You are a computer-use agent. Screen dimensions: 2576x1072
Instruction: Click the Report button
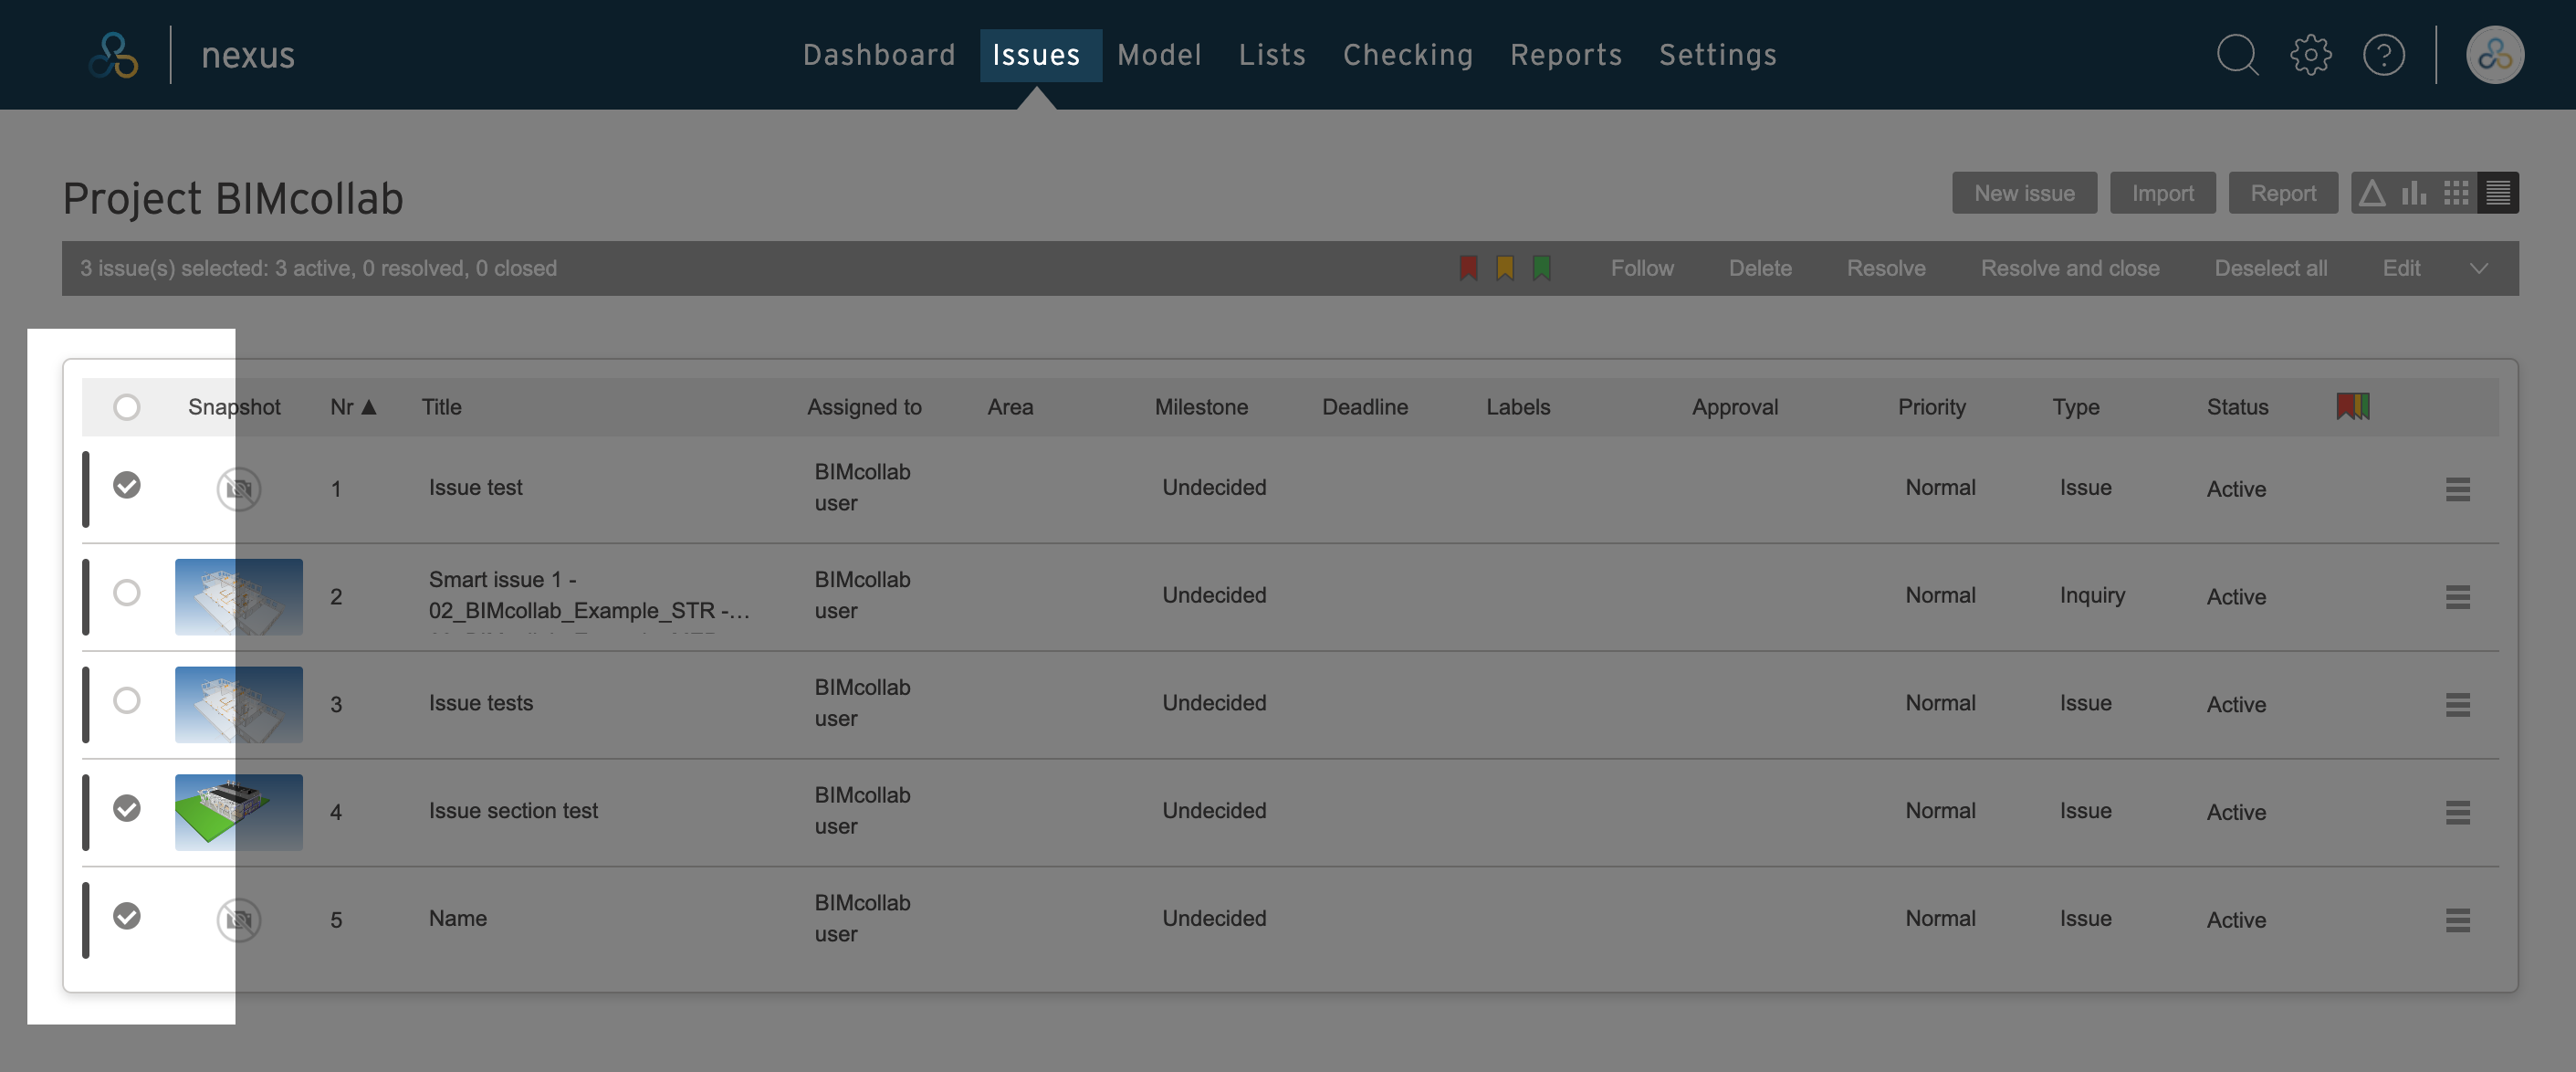click(2282, 193)
